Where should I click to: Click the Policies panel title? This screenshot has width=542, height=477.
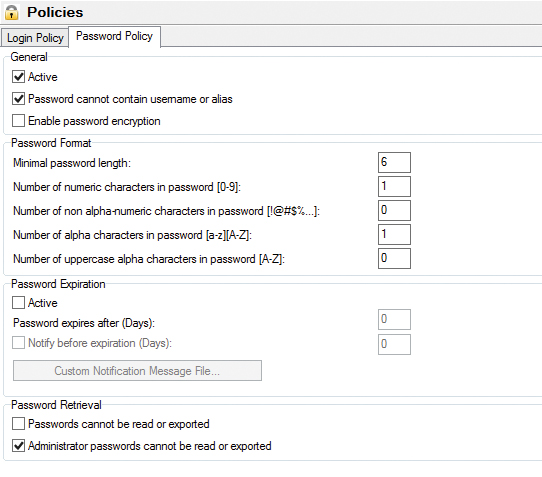(55, 12)
